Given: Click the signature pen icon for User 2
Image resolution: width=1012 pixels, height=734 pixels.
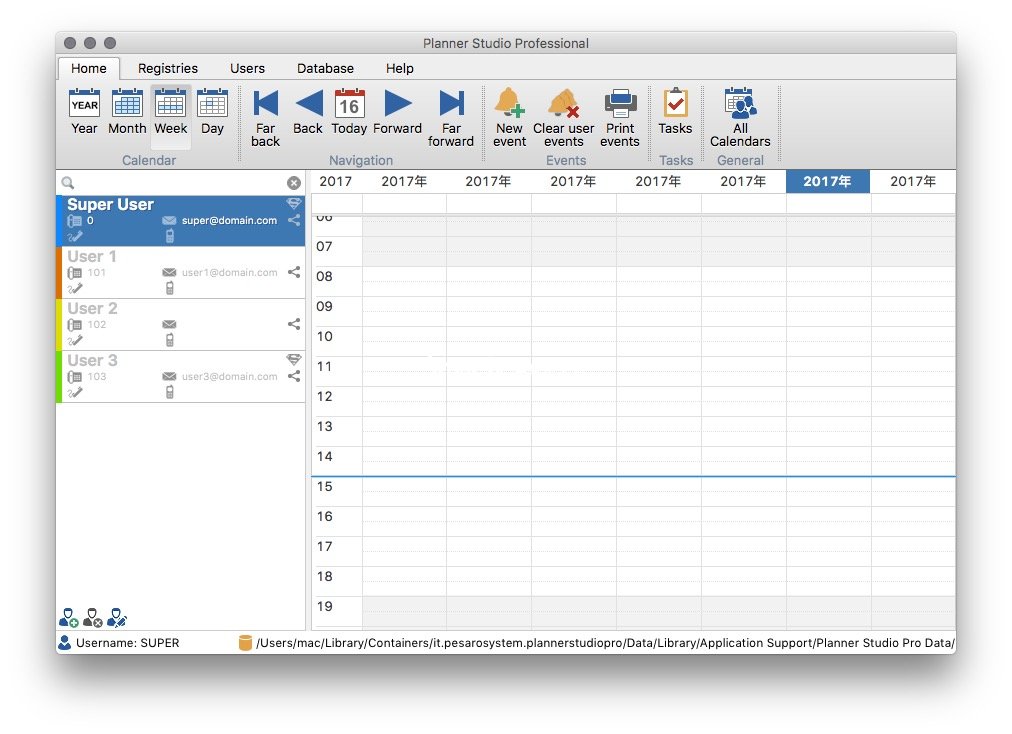Looking at the screenshot, I should pyautogui.click(x=74, y=340).
